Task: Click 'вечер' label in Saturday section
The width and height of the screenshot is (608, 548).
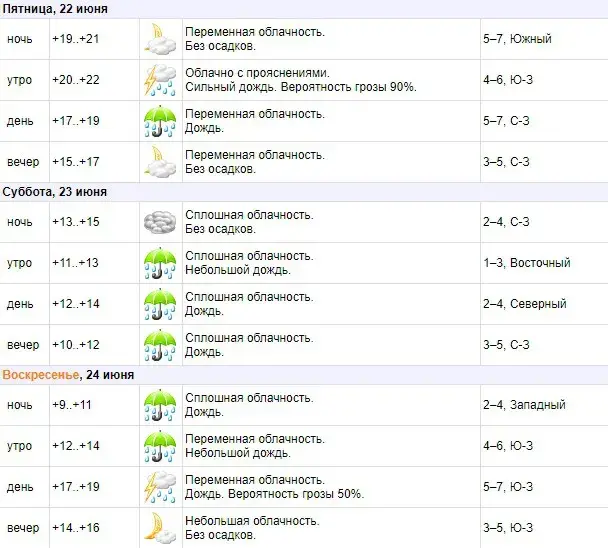Action: click(x=23, y=345)
